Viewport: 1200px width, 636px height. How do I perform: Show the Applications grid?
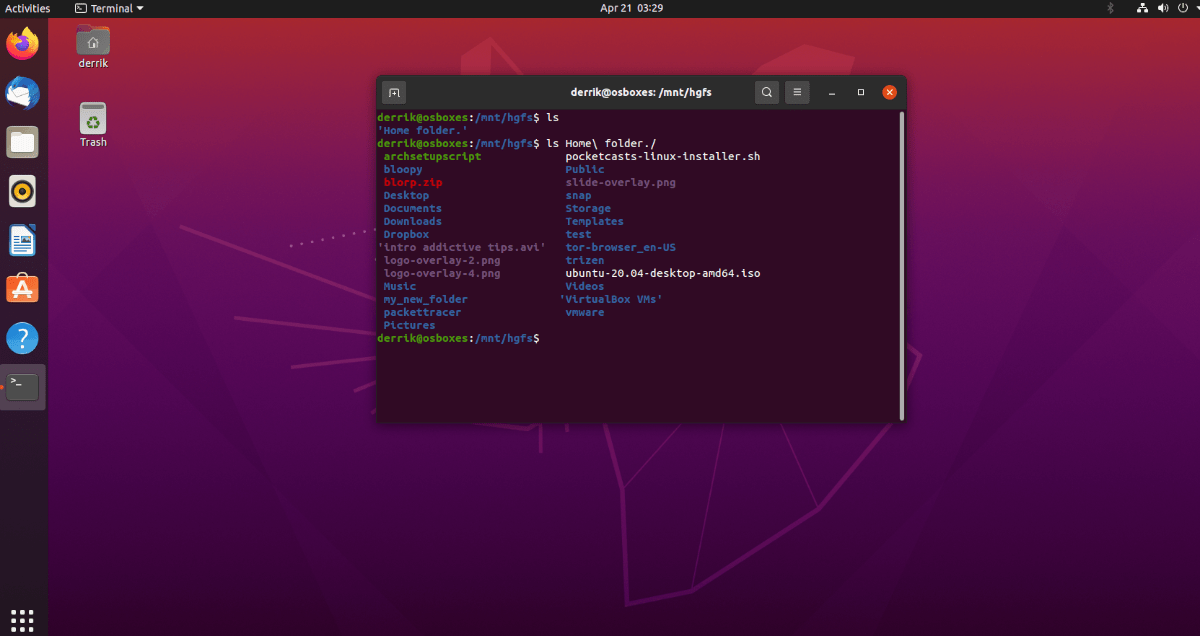pos(22,618)
